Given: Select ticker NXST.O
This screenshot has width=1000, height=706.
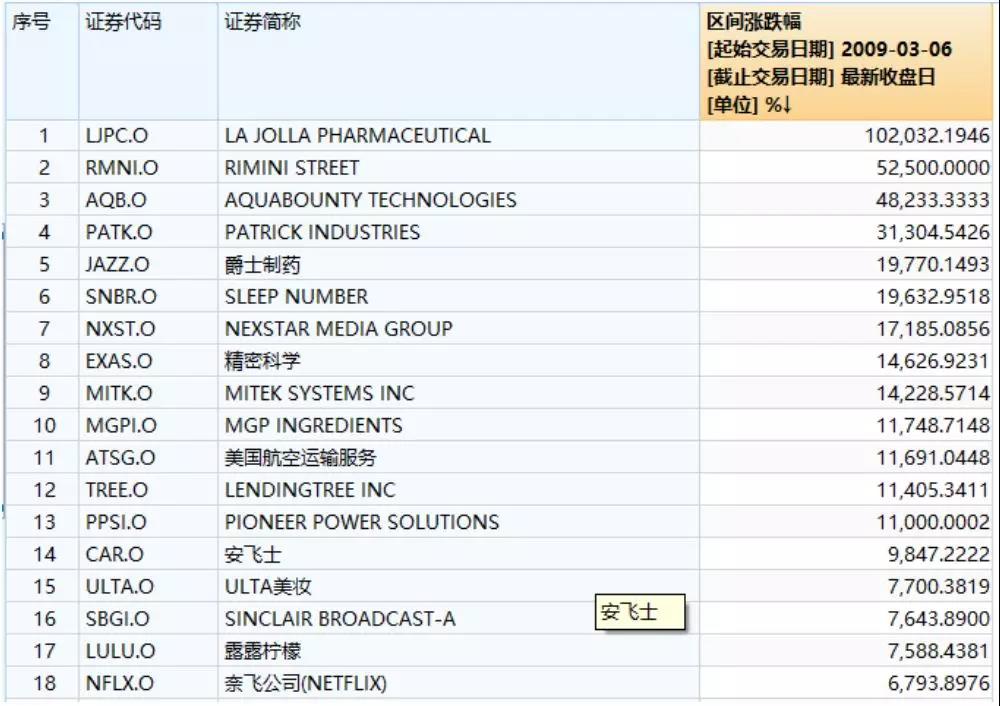Looking at the screenshot, I should pos(121,329).
